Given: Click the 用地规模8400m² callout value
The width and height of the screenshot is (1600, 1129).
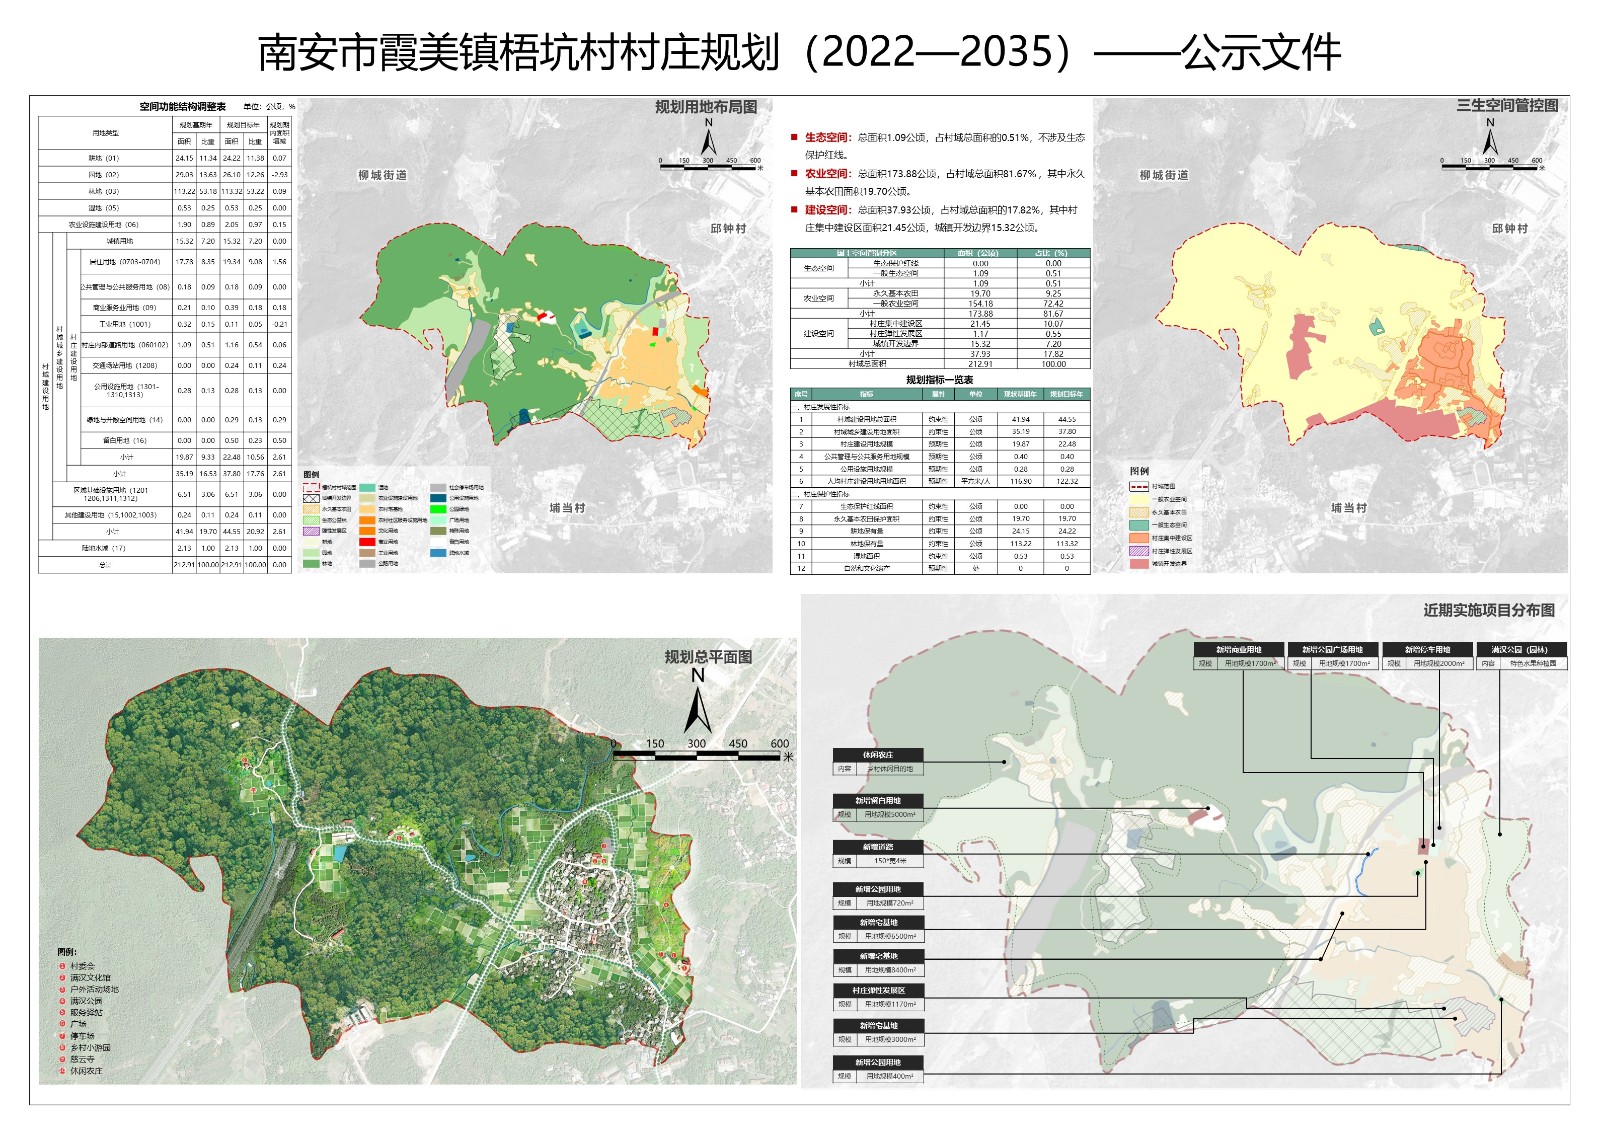Looking at the screenshot, I should tap(890, 970).
